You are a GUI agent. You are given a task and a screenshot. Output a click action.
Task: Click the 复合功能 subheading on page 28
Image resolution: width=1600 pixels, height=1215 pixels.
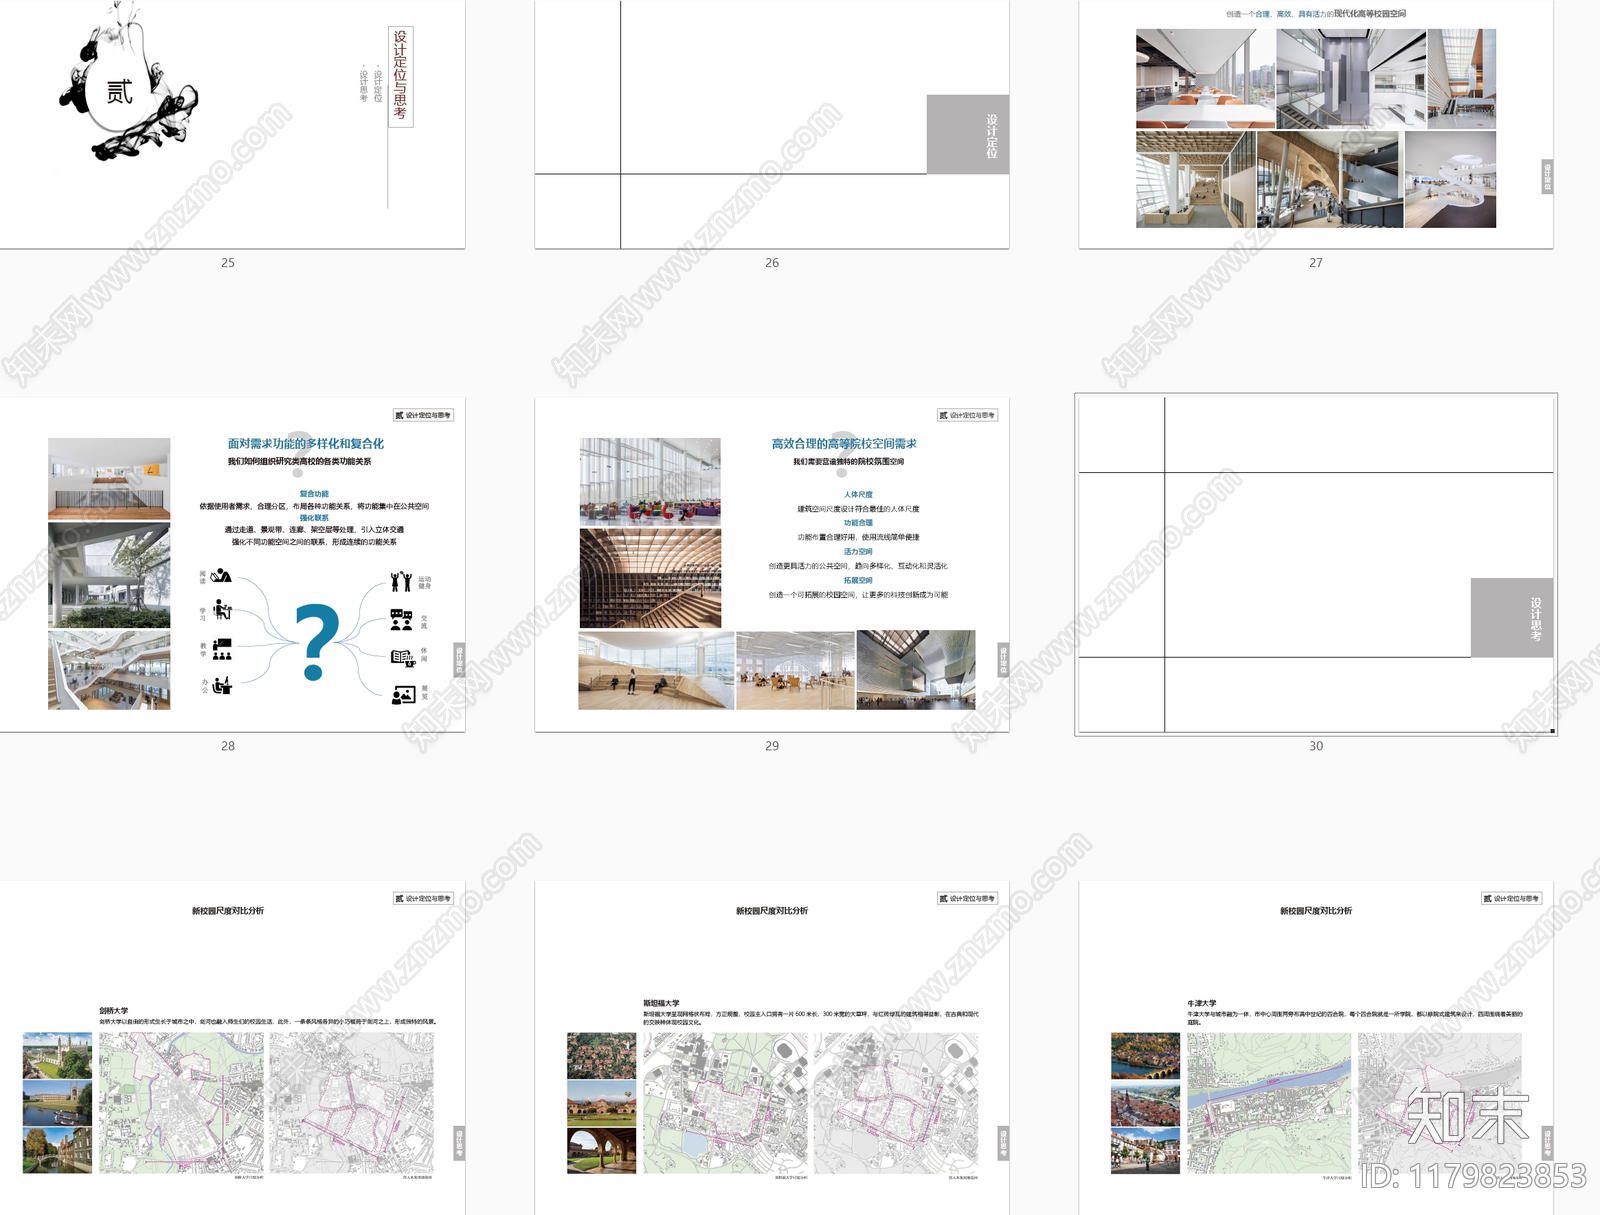coord(314,494)
